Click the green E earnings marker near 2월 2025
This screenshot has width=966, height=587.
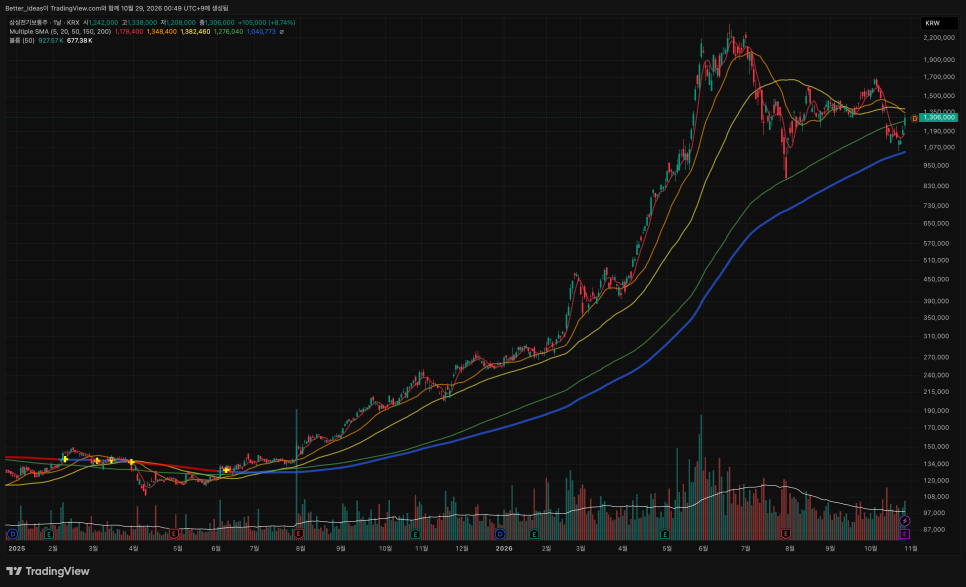49,534
